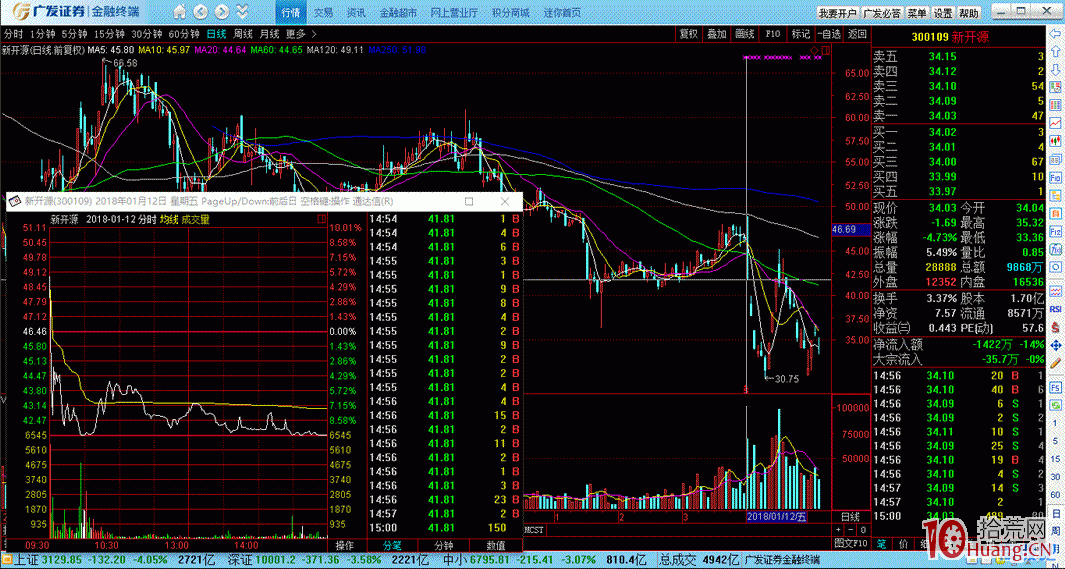Screen dimensions: 1065x569
Task: Select the 1分钟 chart period
Action: (x=42, y=33)
